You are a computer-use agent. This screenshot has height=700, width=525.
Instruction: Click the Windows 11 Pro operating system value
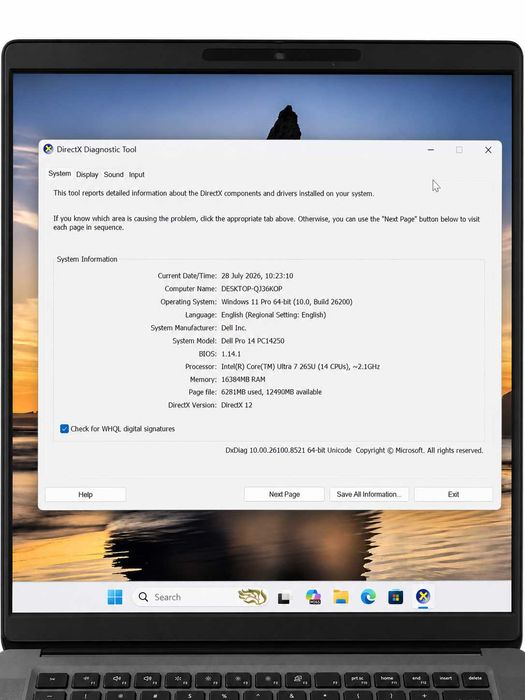tap(287, 302)
